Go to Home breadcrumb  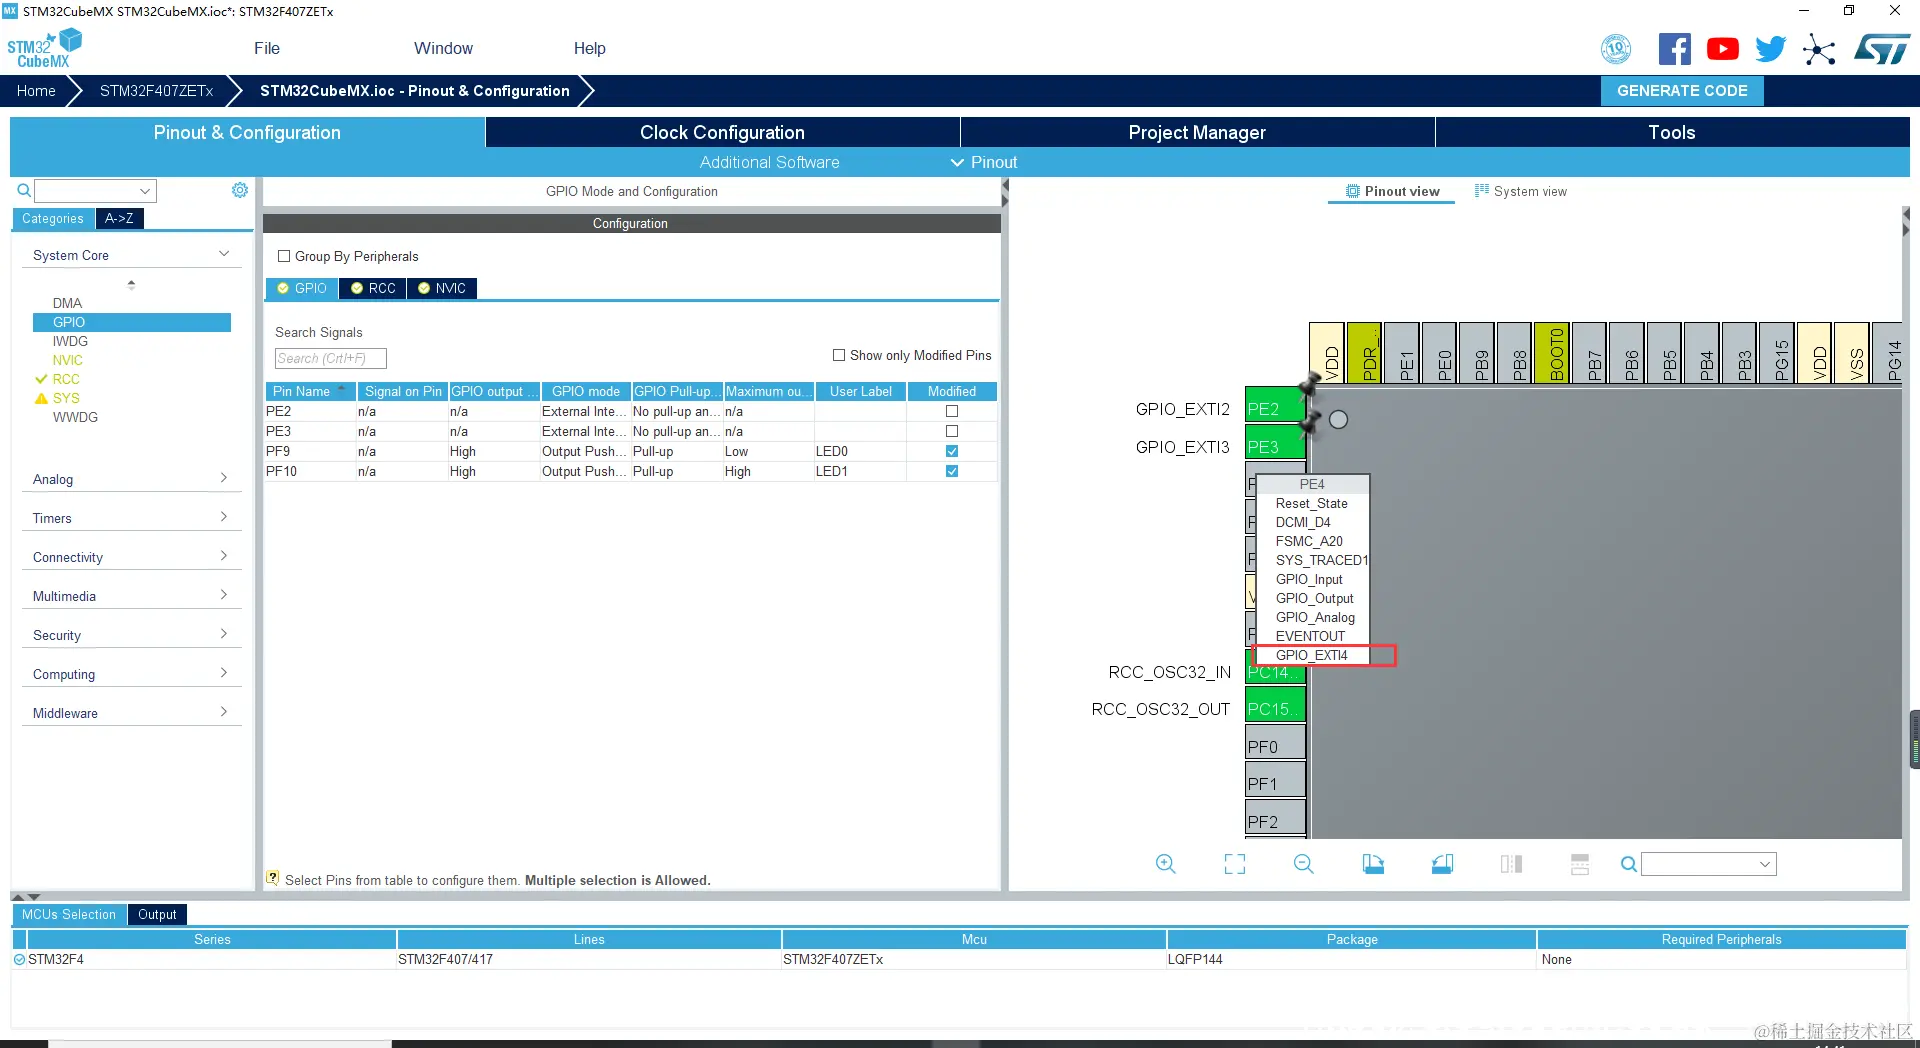(36, 90)
